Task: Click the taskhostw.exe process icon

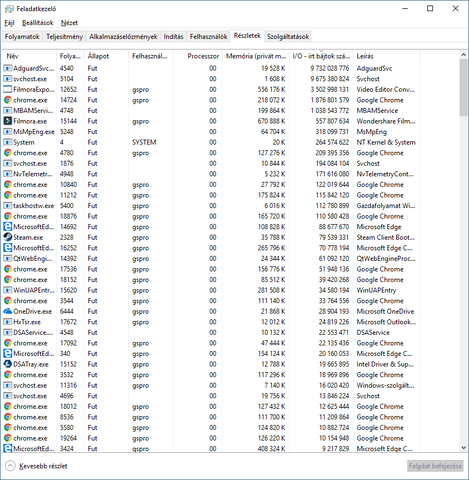Action: point(7,206)
